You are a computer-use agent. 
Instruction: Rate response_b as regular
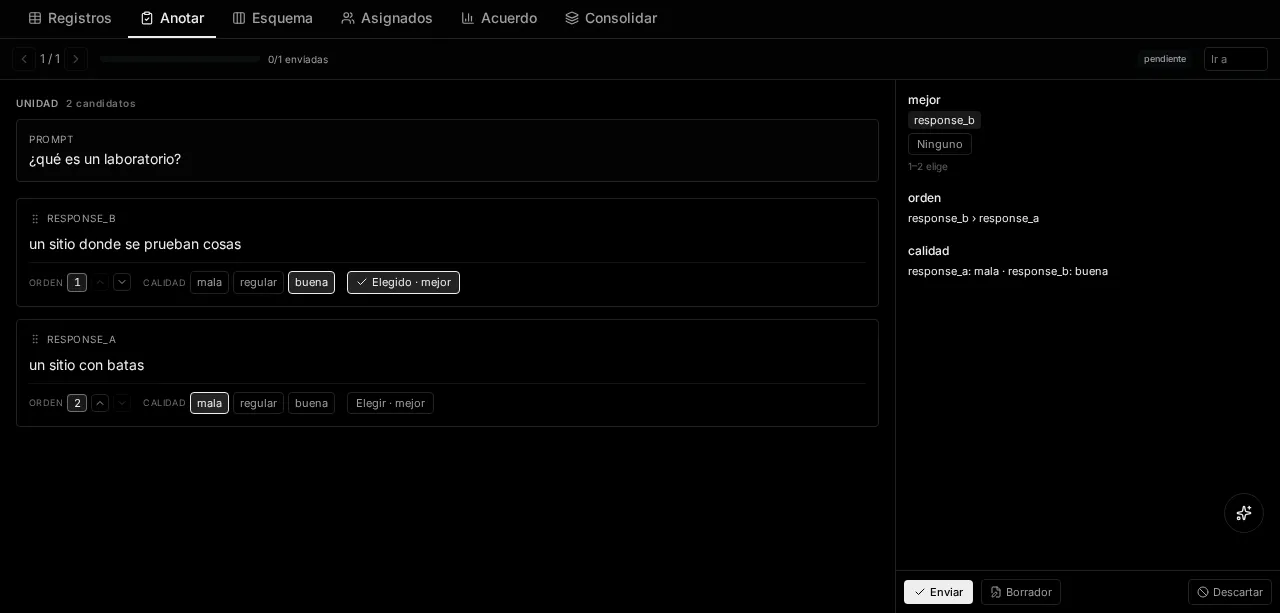click(258, 282)
